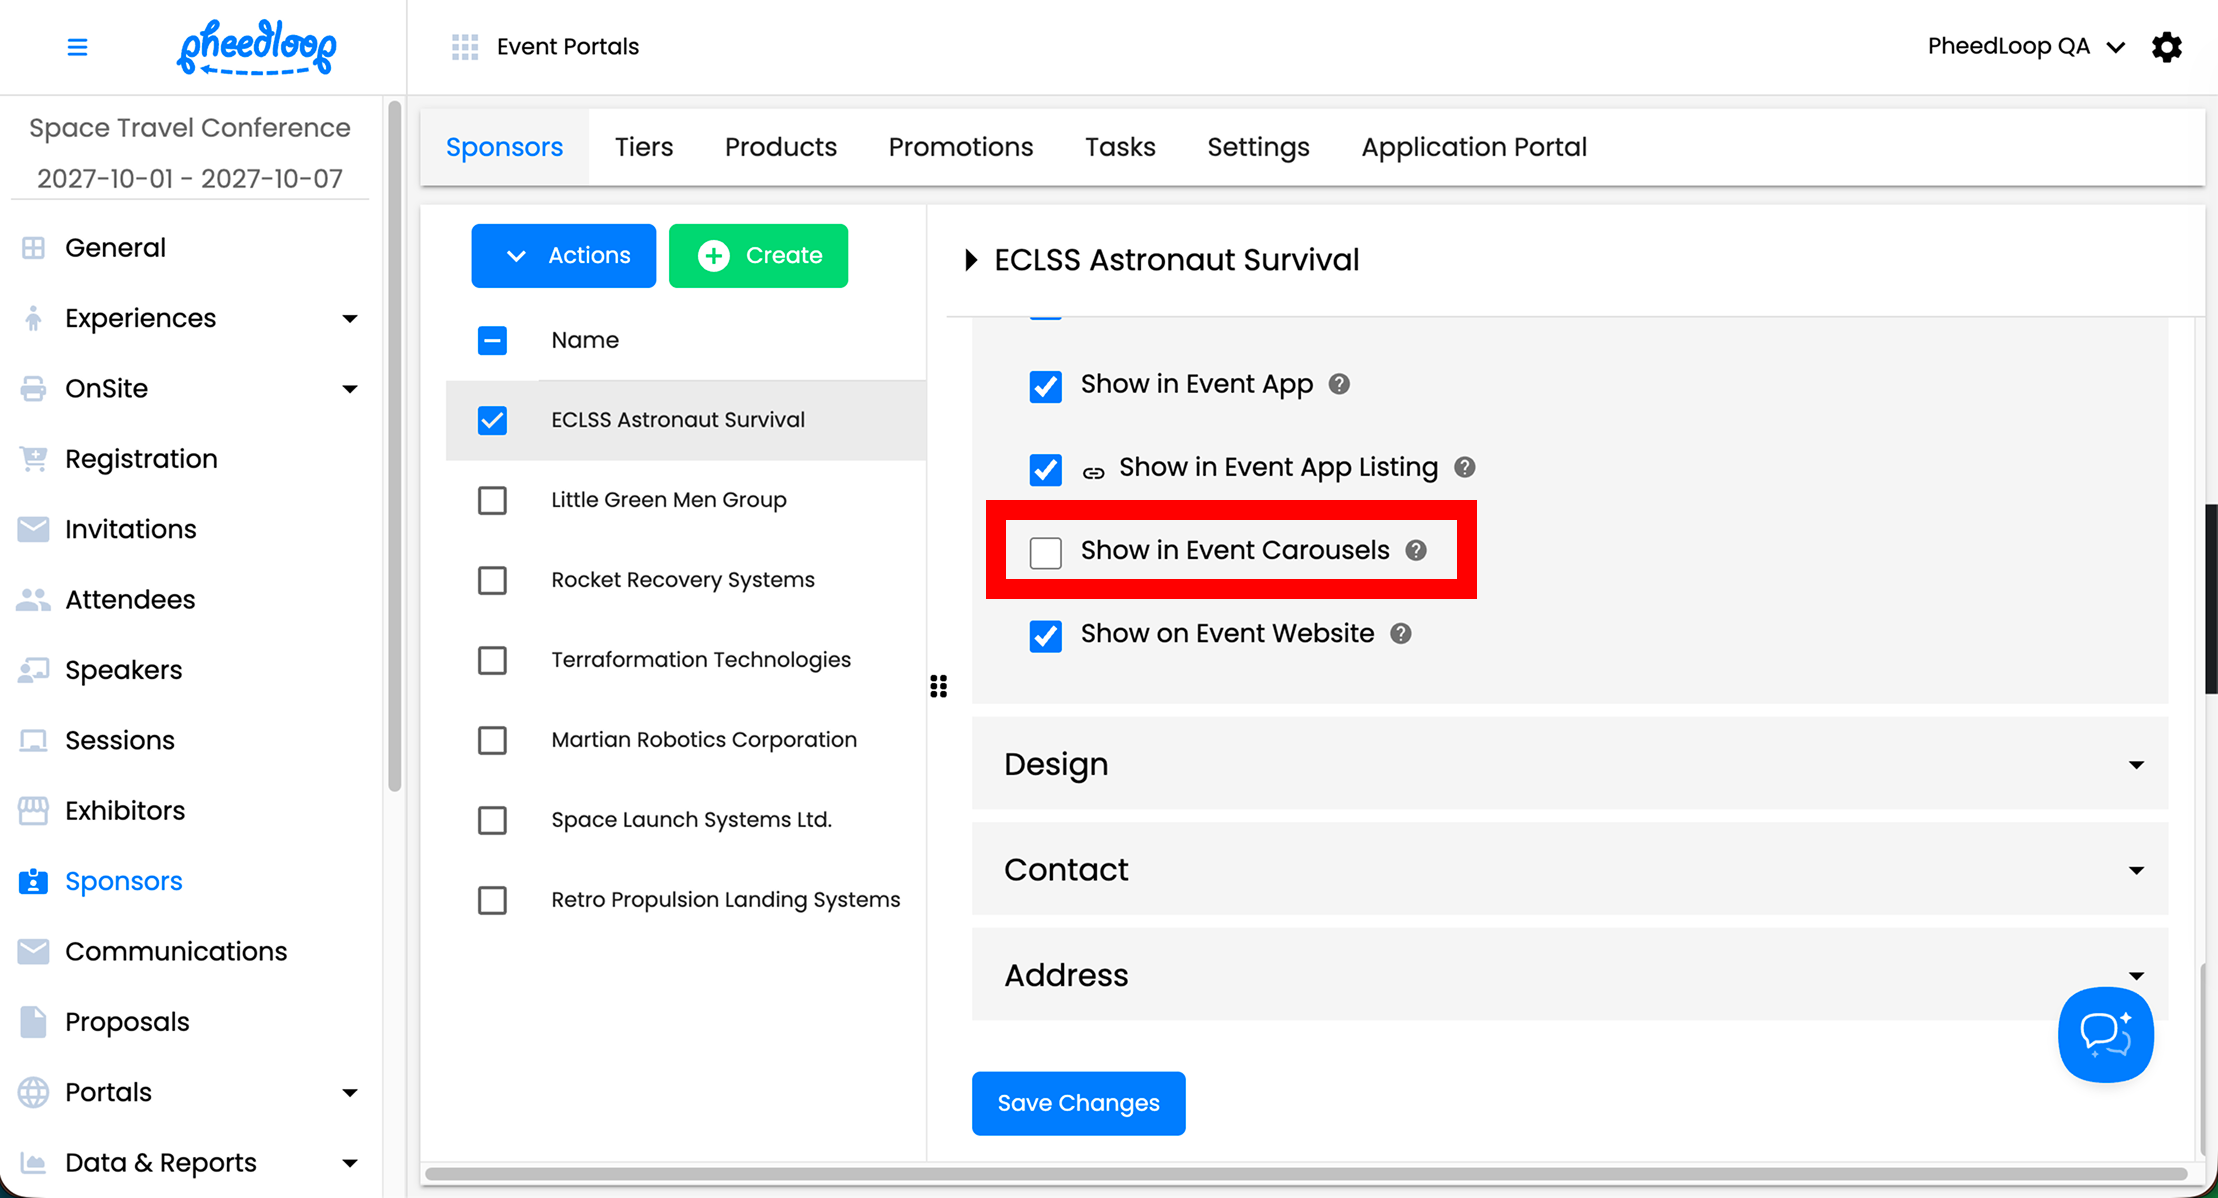Click the Save Changes button
Screen dimensions: 2218x1198
[1078, 1103]
